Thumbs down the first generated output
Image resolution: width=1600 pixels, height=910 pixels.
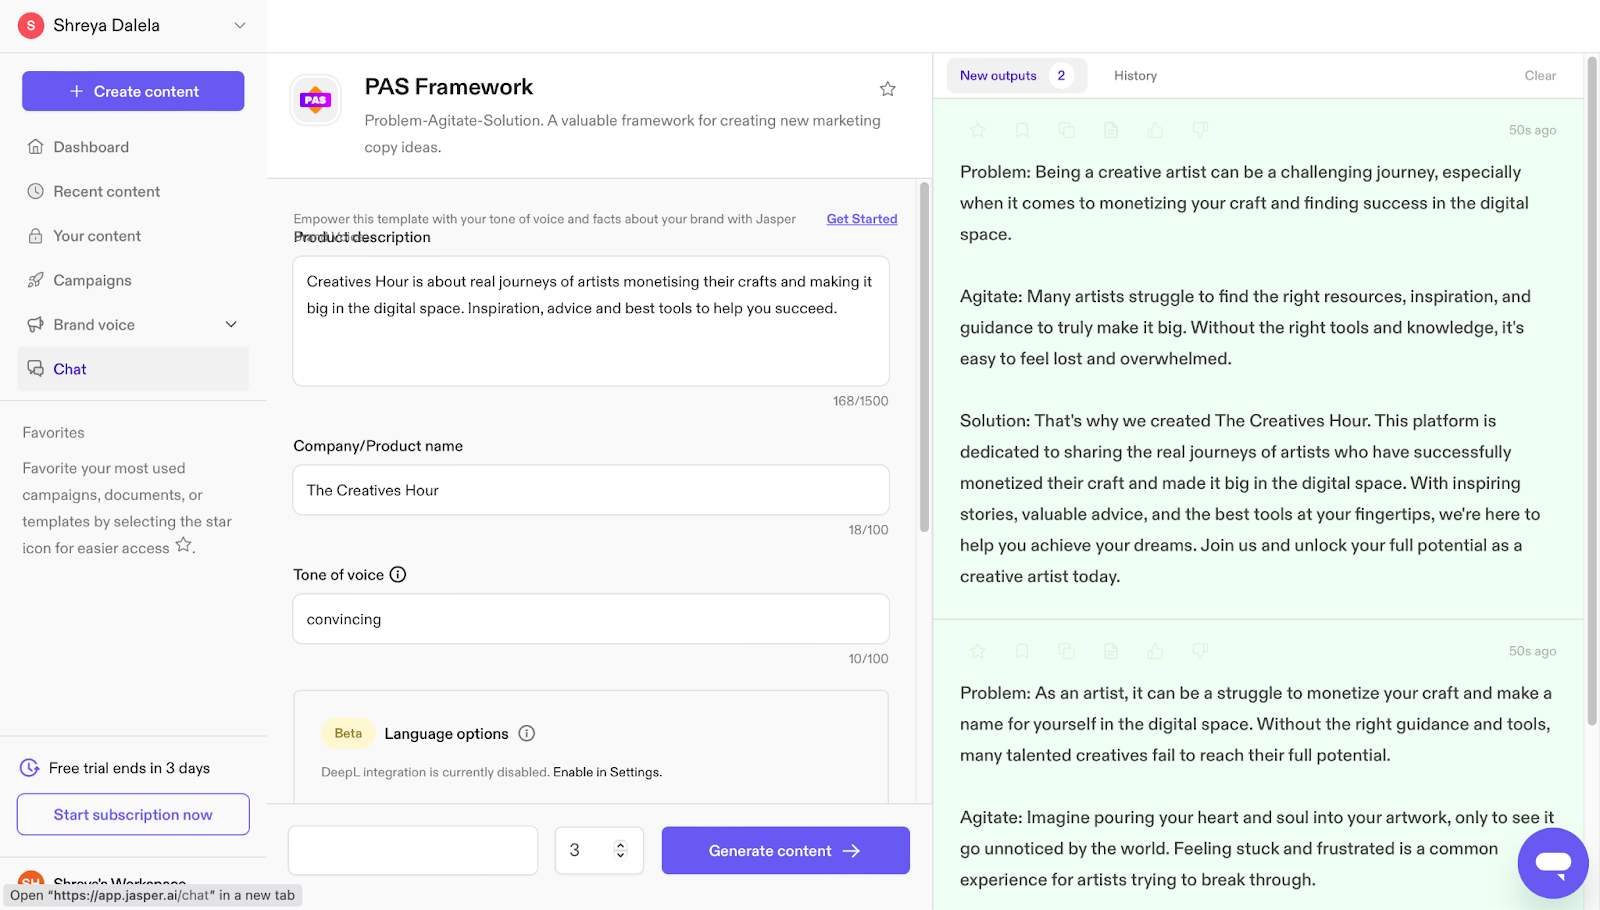pos(1200,130)
